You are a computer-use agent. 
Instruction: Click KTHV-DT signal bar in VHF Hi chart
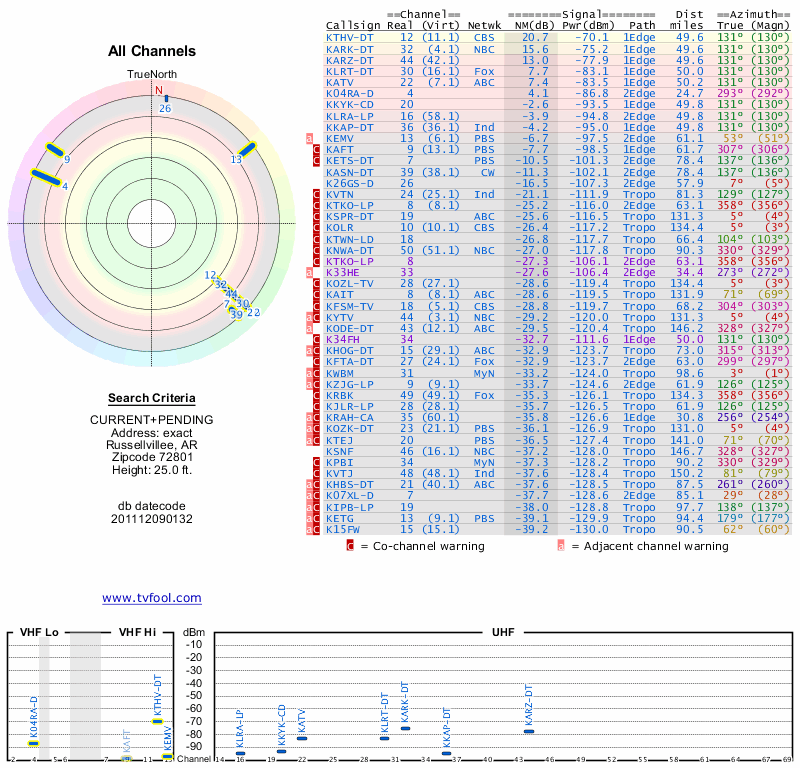pos(157,721)
